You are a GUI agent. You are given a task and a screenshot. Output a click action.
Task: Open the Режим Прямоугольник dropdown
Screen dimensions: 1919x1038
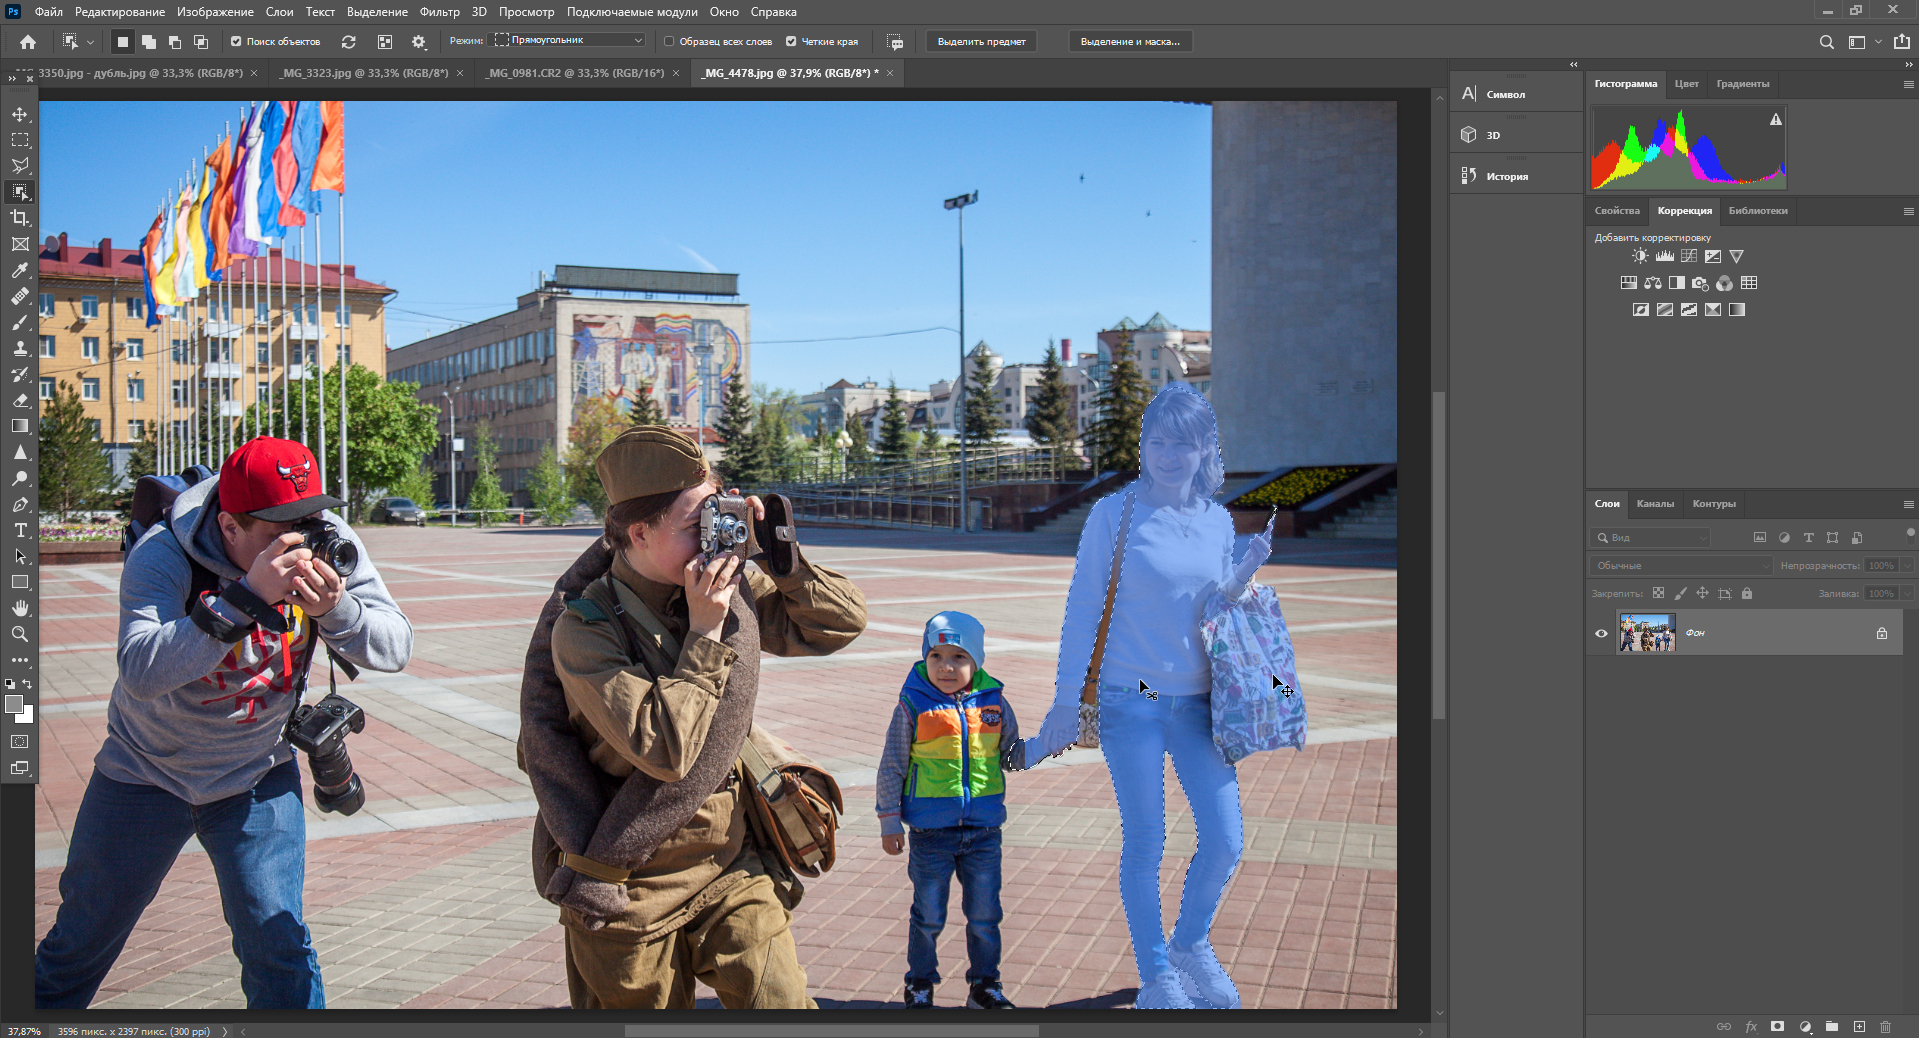[x=569, y=40]
